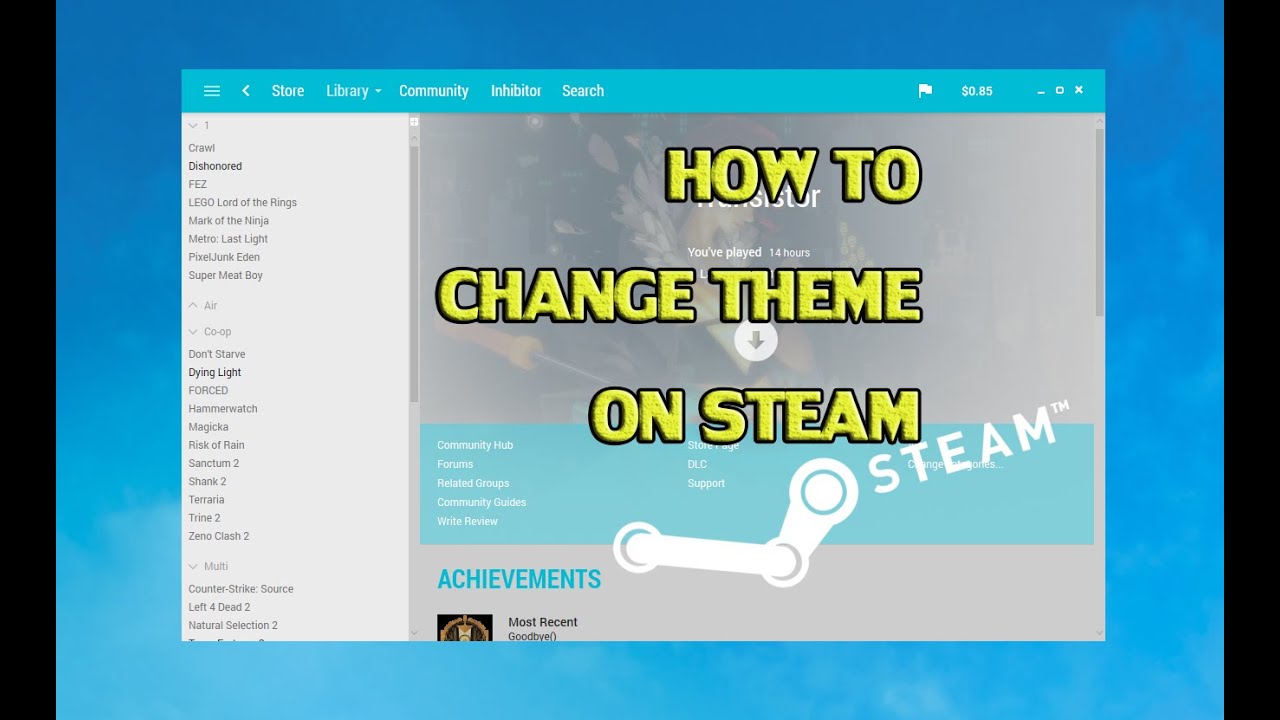
Task: Select Left 4 Dead 2
Action: 219,607
